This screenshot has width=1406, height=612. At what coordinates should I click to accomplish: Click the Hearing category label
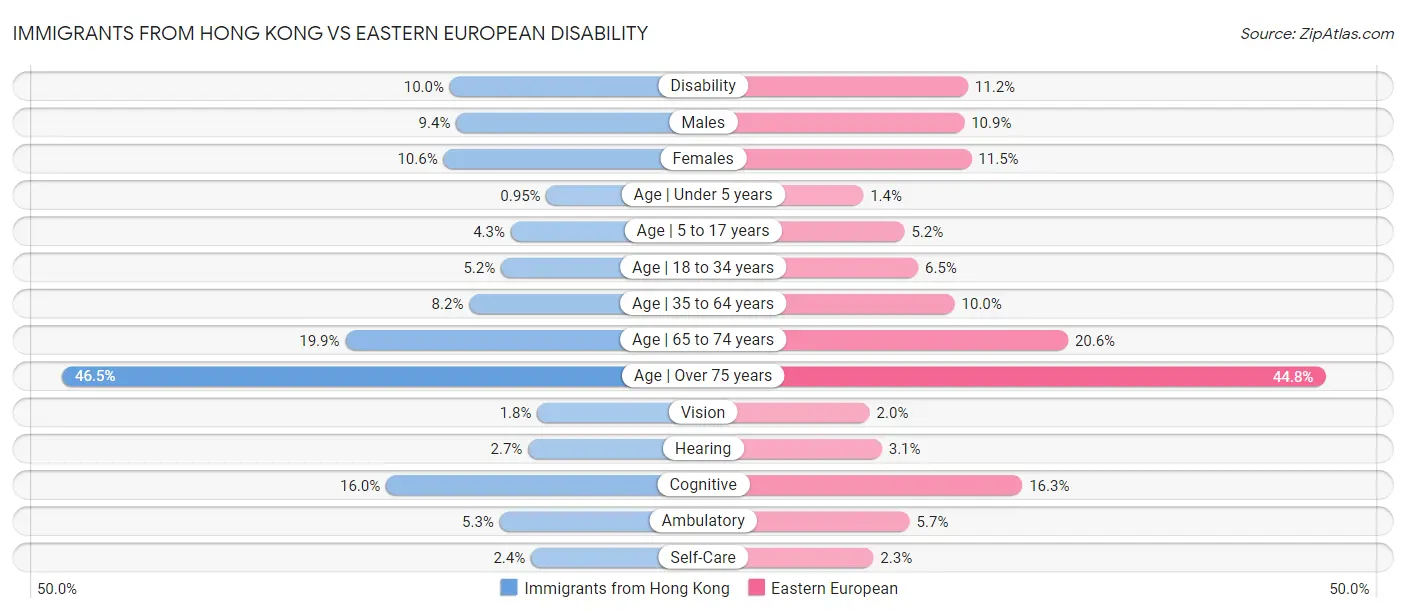point(703,448)
